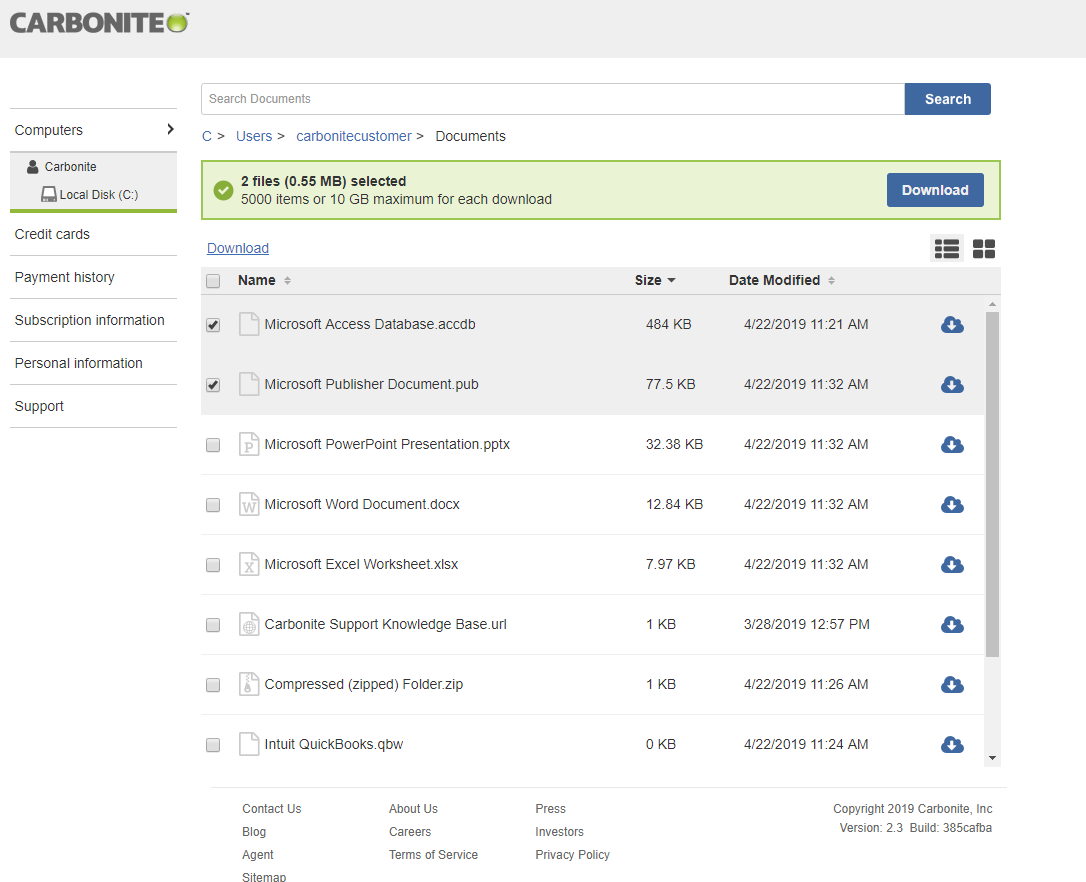Click the Excel worksheet file icon
The height and width of the screenshot is (882, 1086).
coord(249,565)
